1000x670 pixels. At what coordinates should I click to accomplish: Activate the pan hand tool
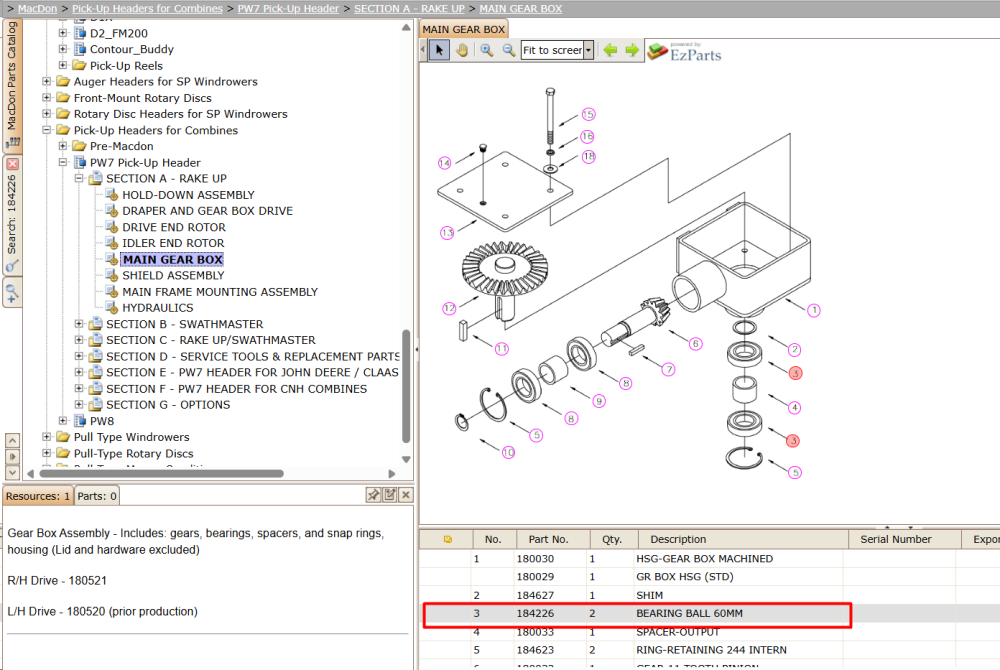pos(462,50)
